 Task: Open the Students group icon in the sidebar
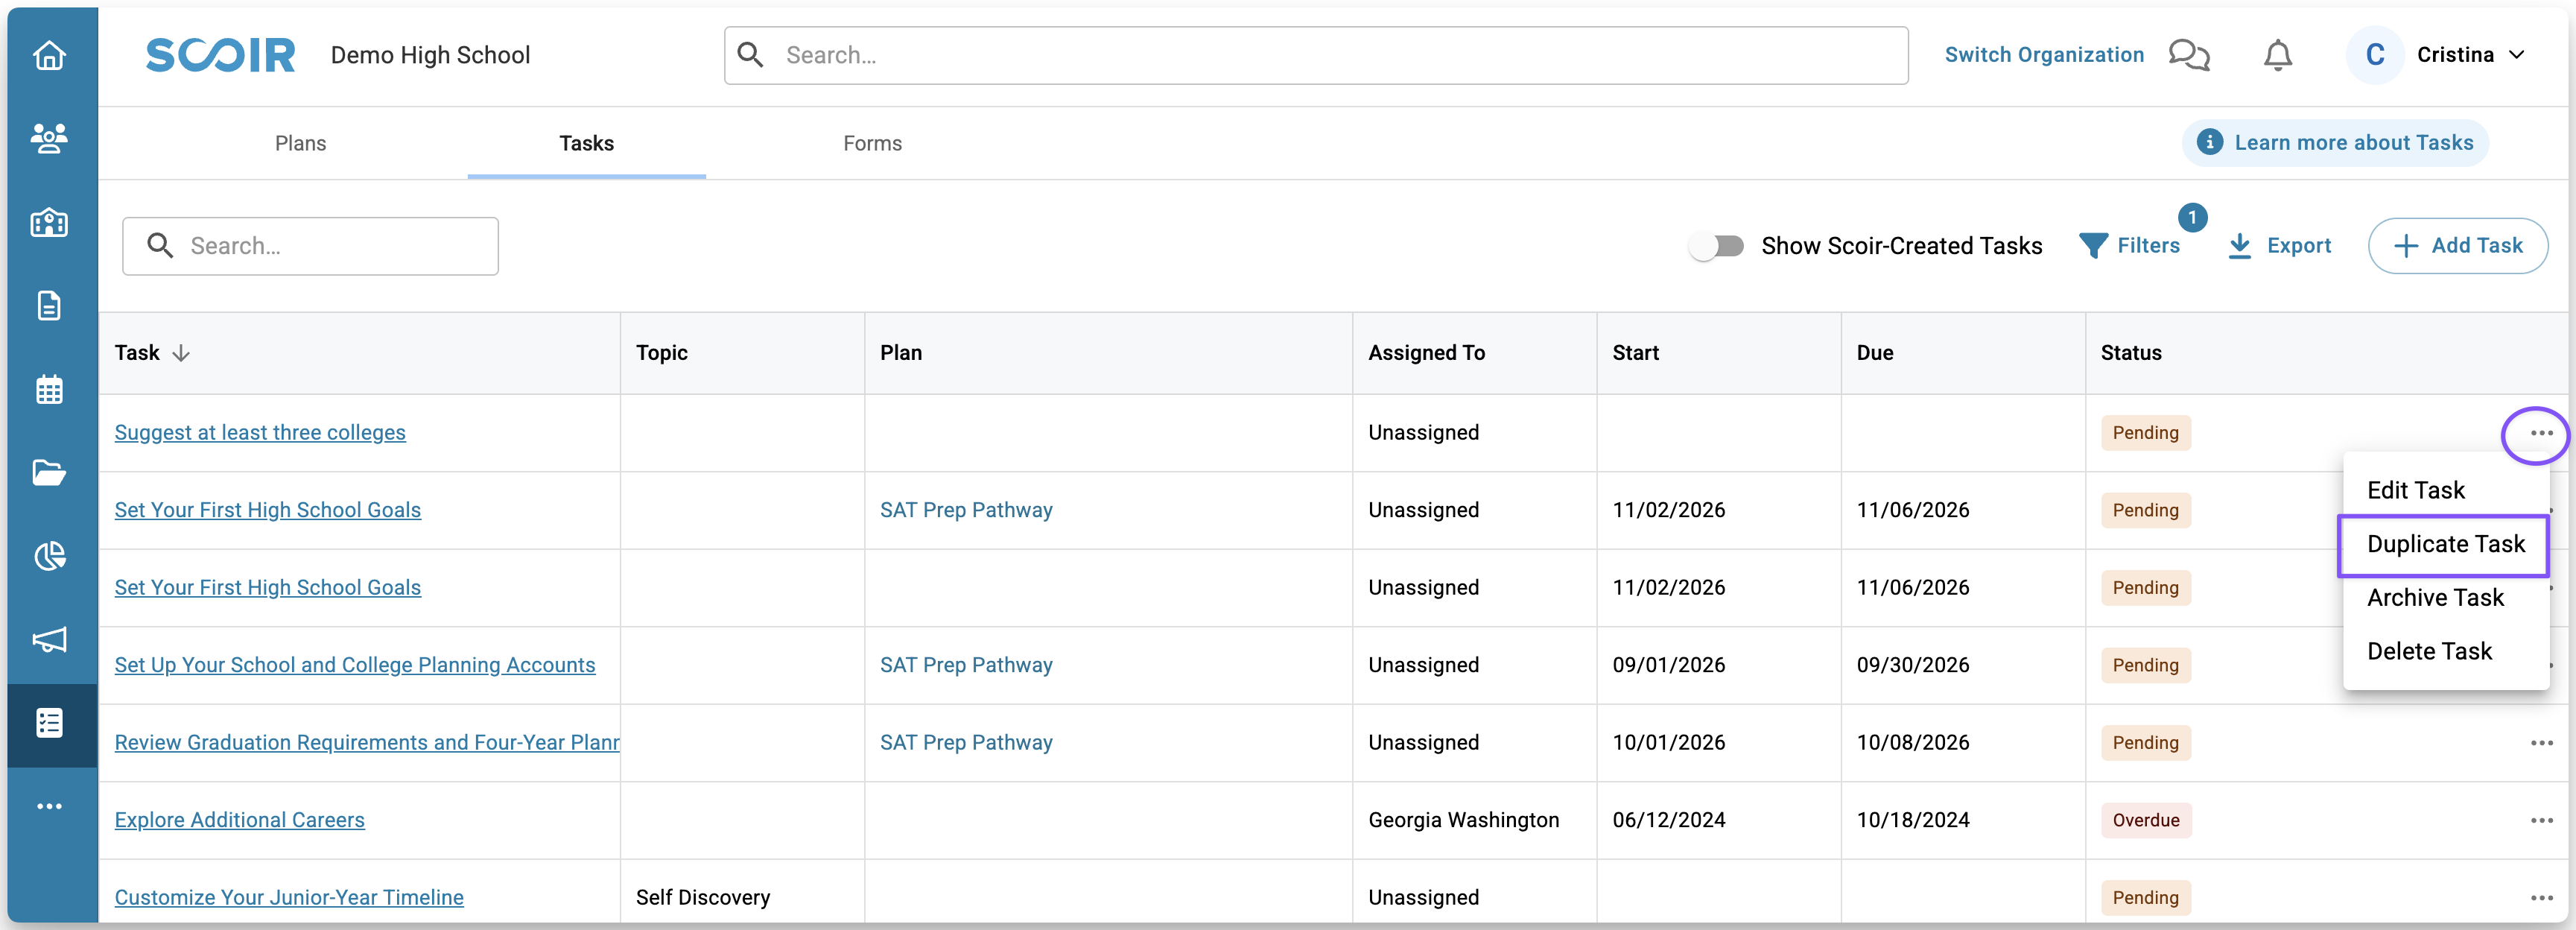click(x=49, y=138)
